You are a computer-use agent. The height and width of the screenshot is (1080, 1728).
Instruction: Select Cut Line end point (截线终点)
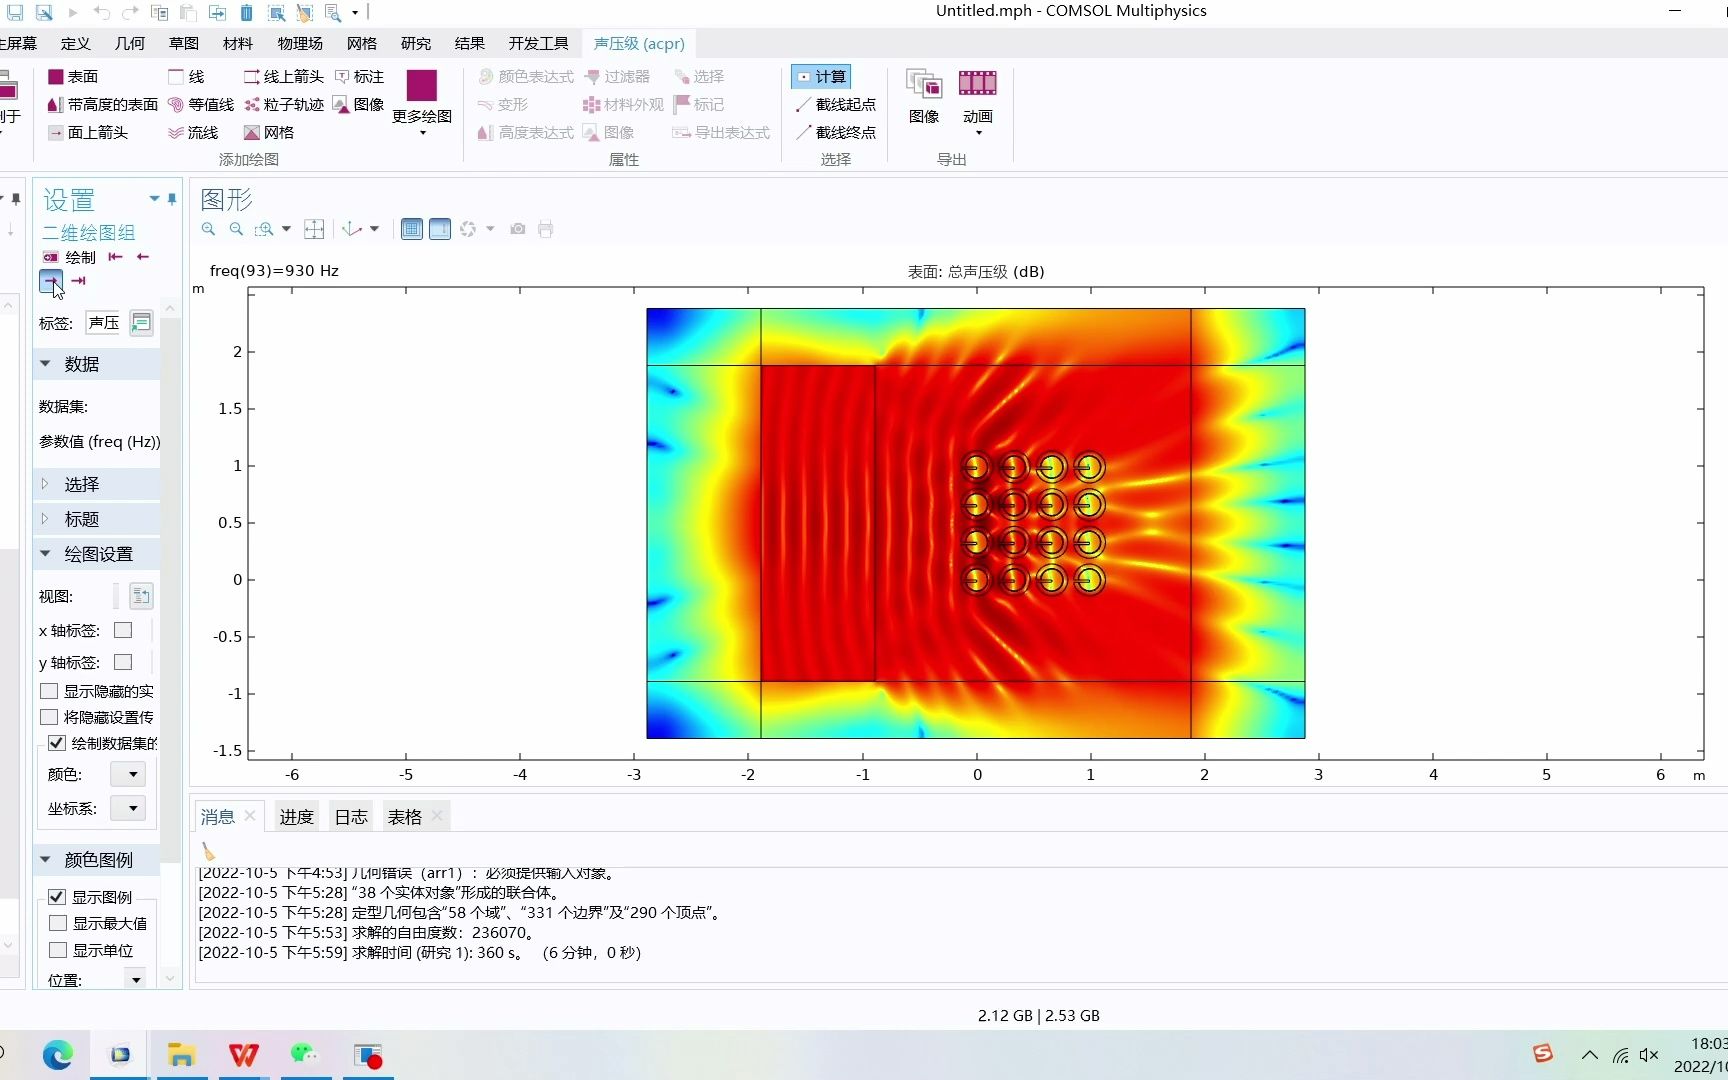point(836,132)
